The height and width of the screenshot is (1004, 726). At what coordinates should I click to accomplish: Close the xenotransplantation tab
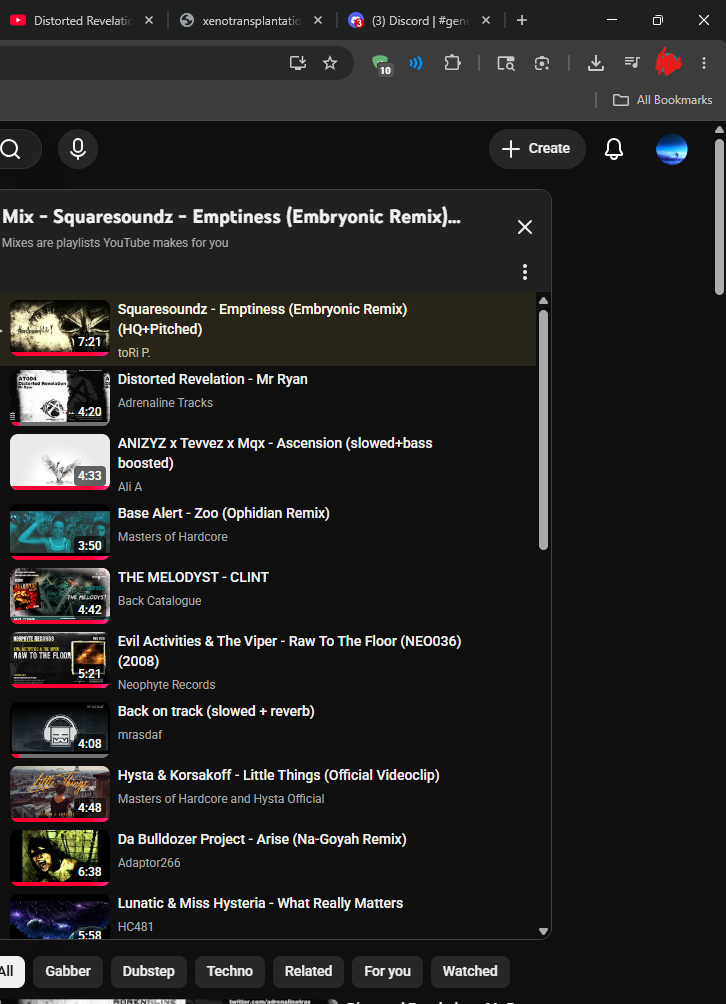pyautogui.click(x=318, y=20)
